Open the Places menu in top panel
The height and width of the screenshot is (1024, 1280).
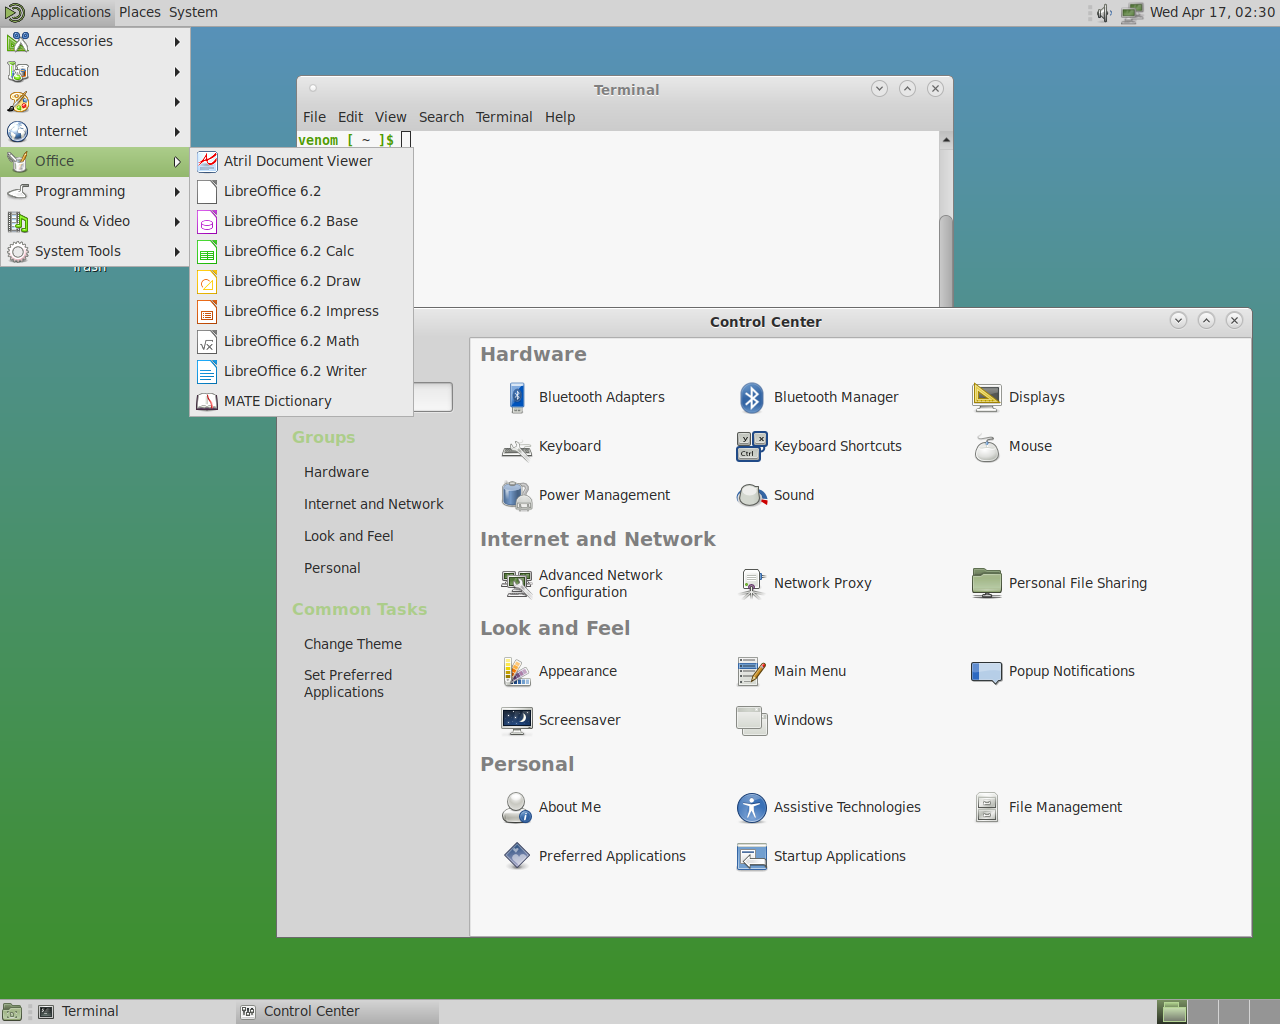coord(140,12)
